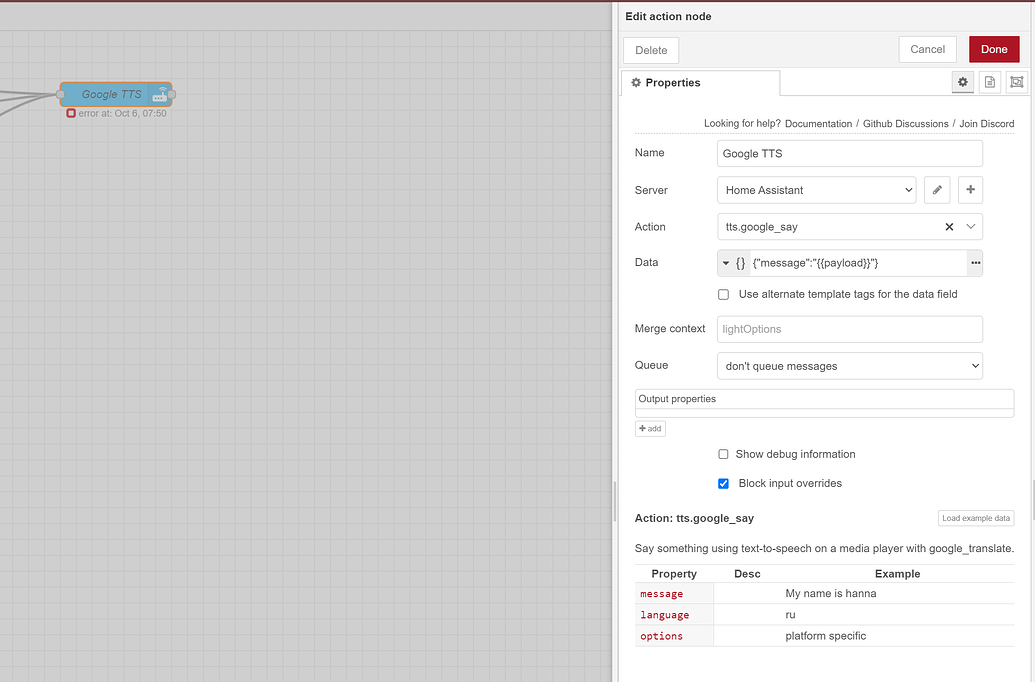Click the Output properties header

(x=824, y=399)
